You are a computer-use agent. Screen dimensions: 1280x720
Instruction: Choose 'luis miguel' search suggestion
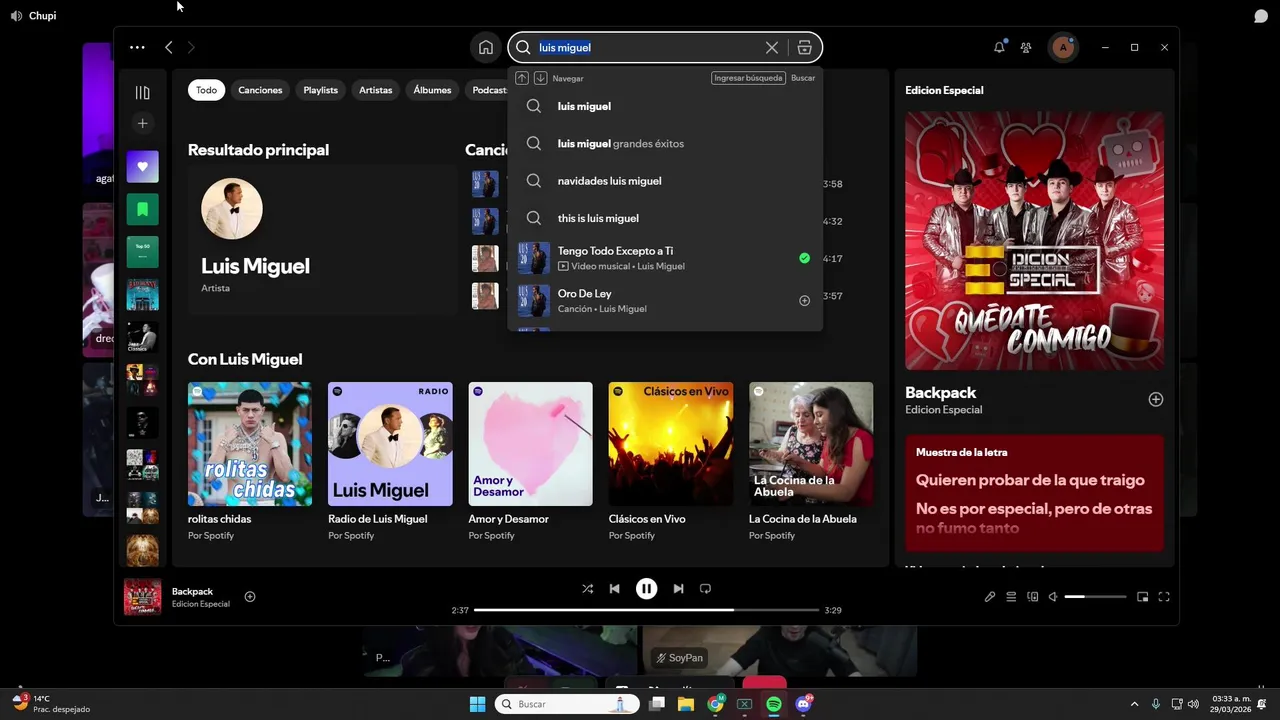[x=665, y=106]
